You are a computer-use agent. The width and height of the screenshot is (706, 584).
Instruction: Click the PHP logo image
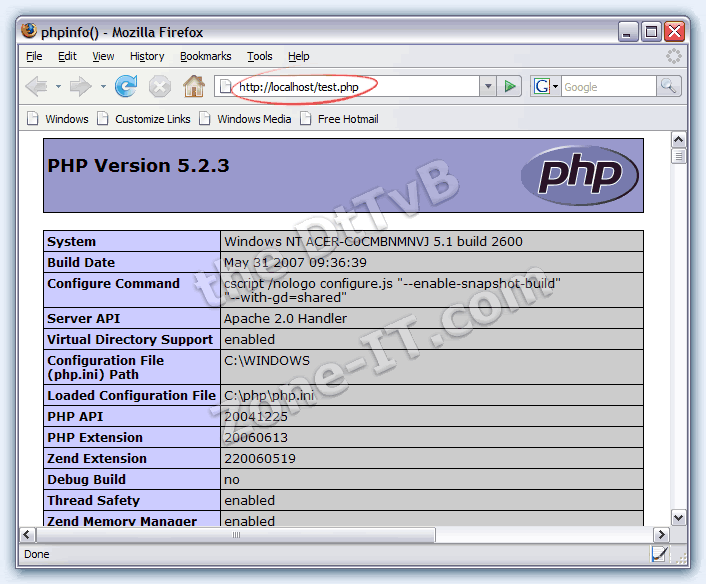click(x=579, y=175)
